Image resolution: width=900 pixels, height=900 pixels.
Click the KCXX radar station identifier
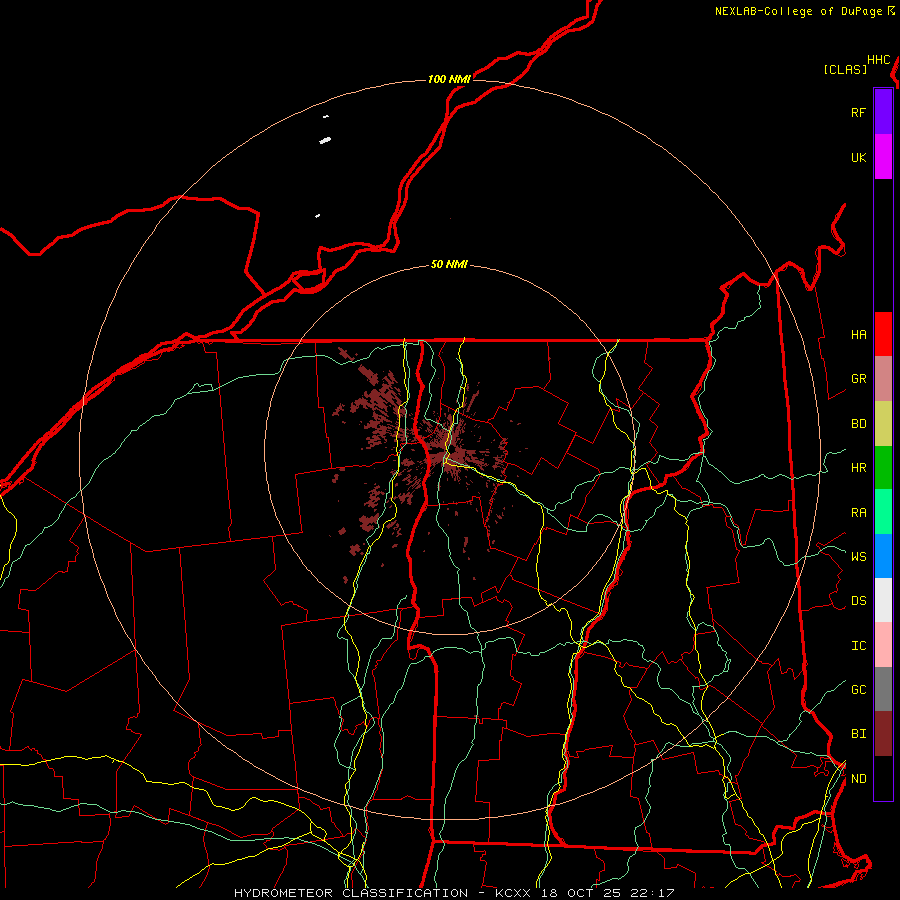pyautogui.click(x=513, y=893)
